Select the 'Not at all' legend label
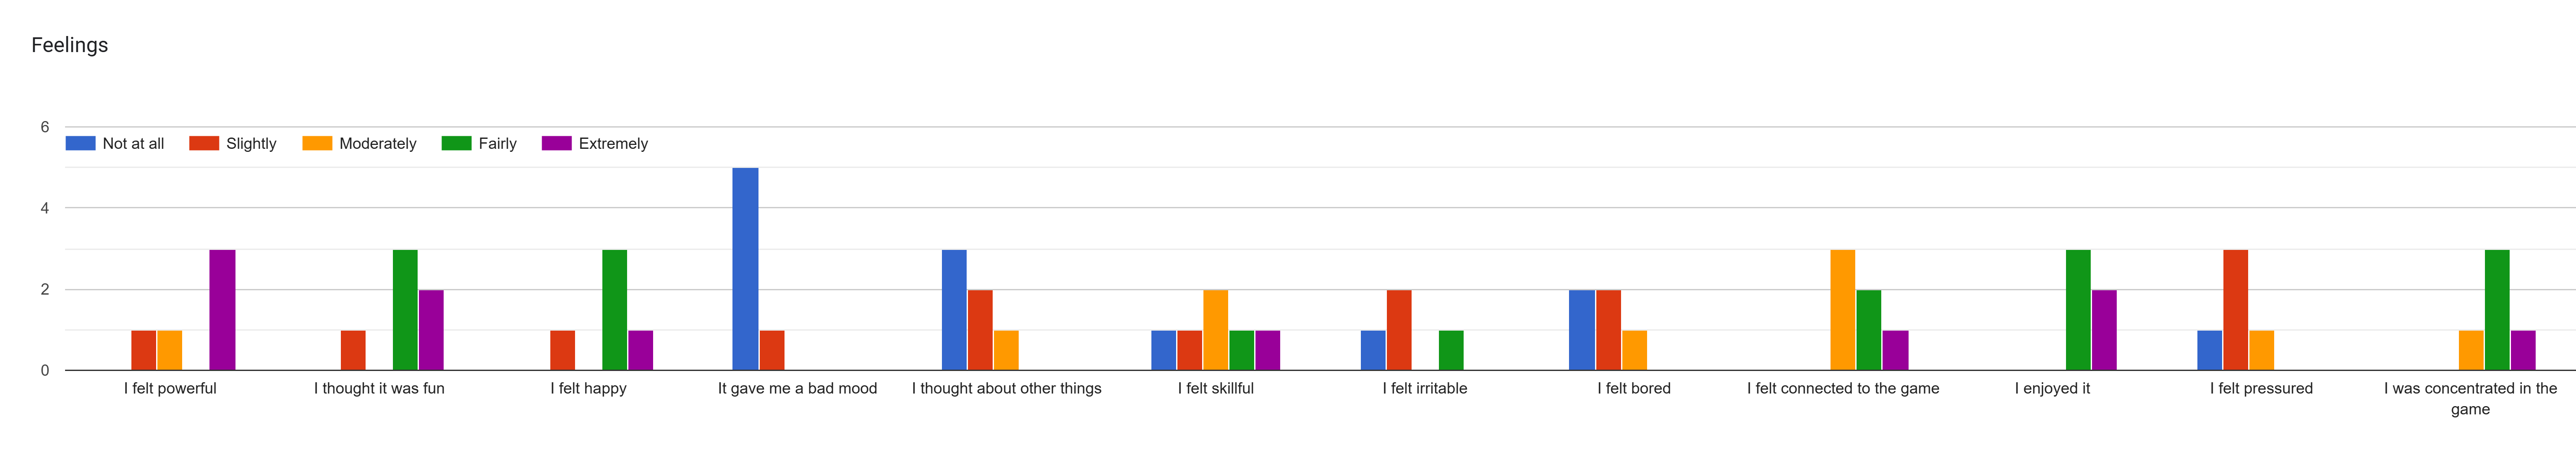2576x466 pixels. [133, 143]
